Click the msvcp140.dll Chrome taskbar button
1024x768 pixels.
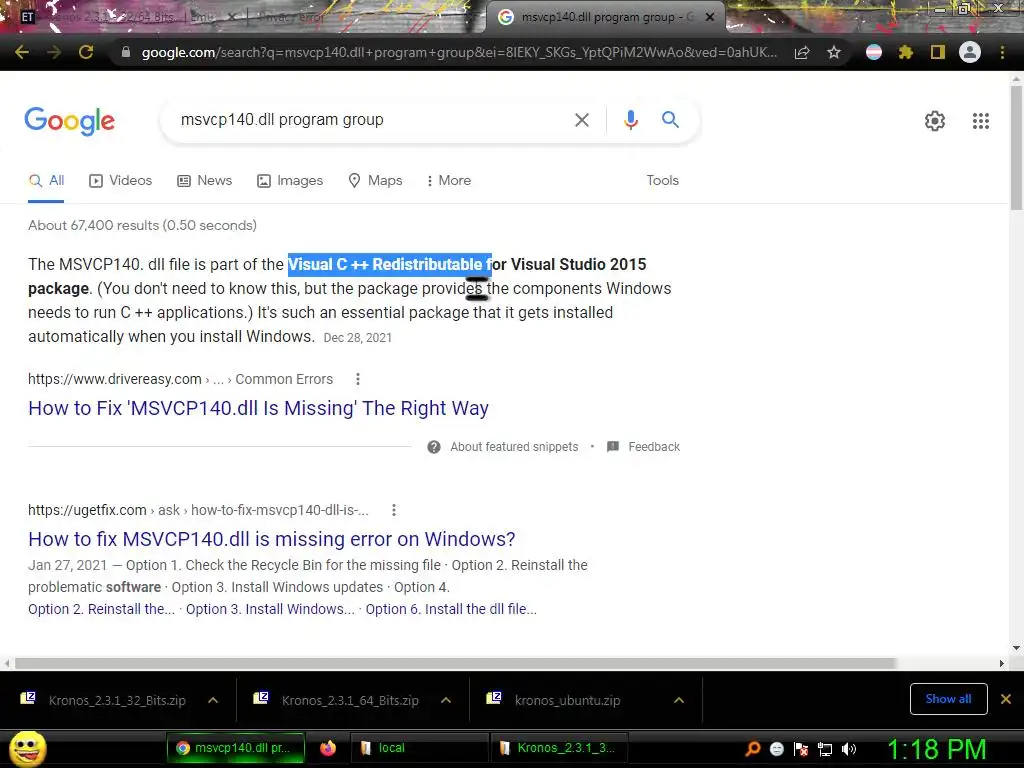tap(235, 748)
